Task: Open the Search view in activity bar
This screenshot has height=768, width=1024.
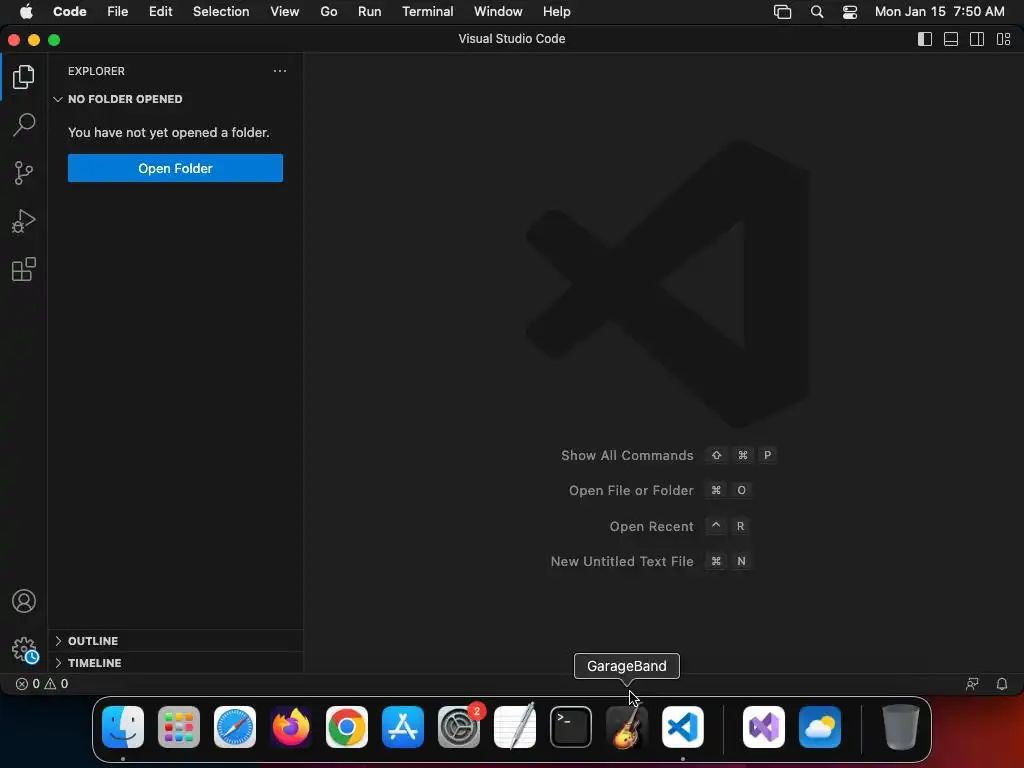Action: point(24,125)
